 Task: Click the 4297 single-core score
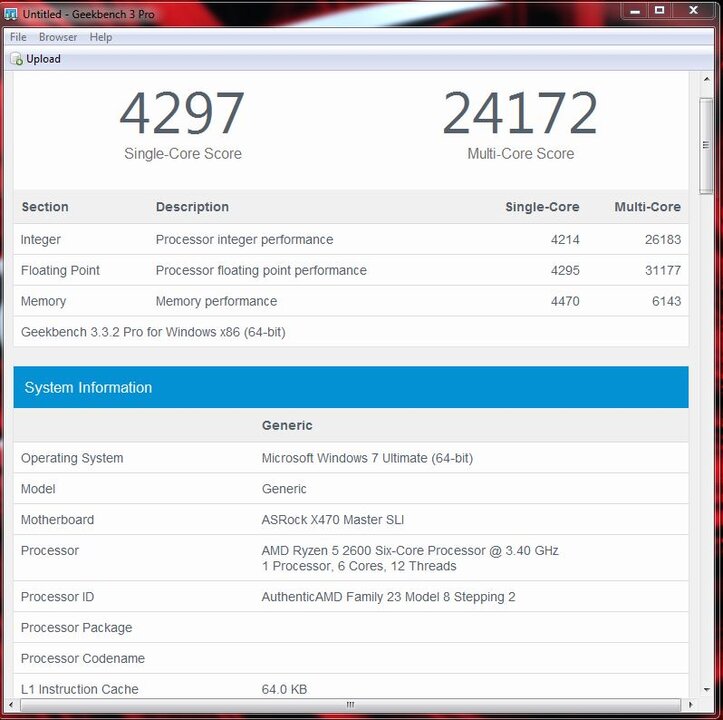[182, 113]
